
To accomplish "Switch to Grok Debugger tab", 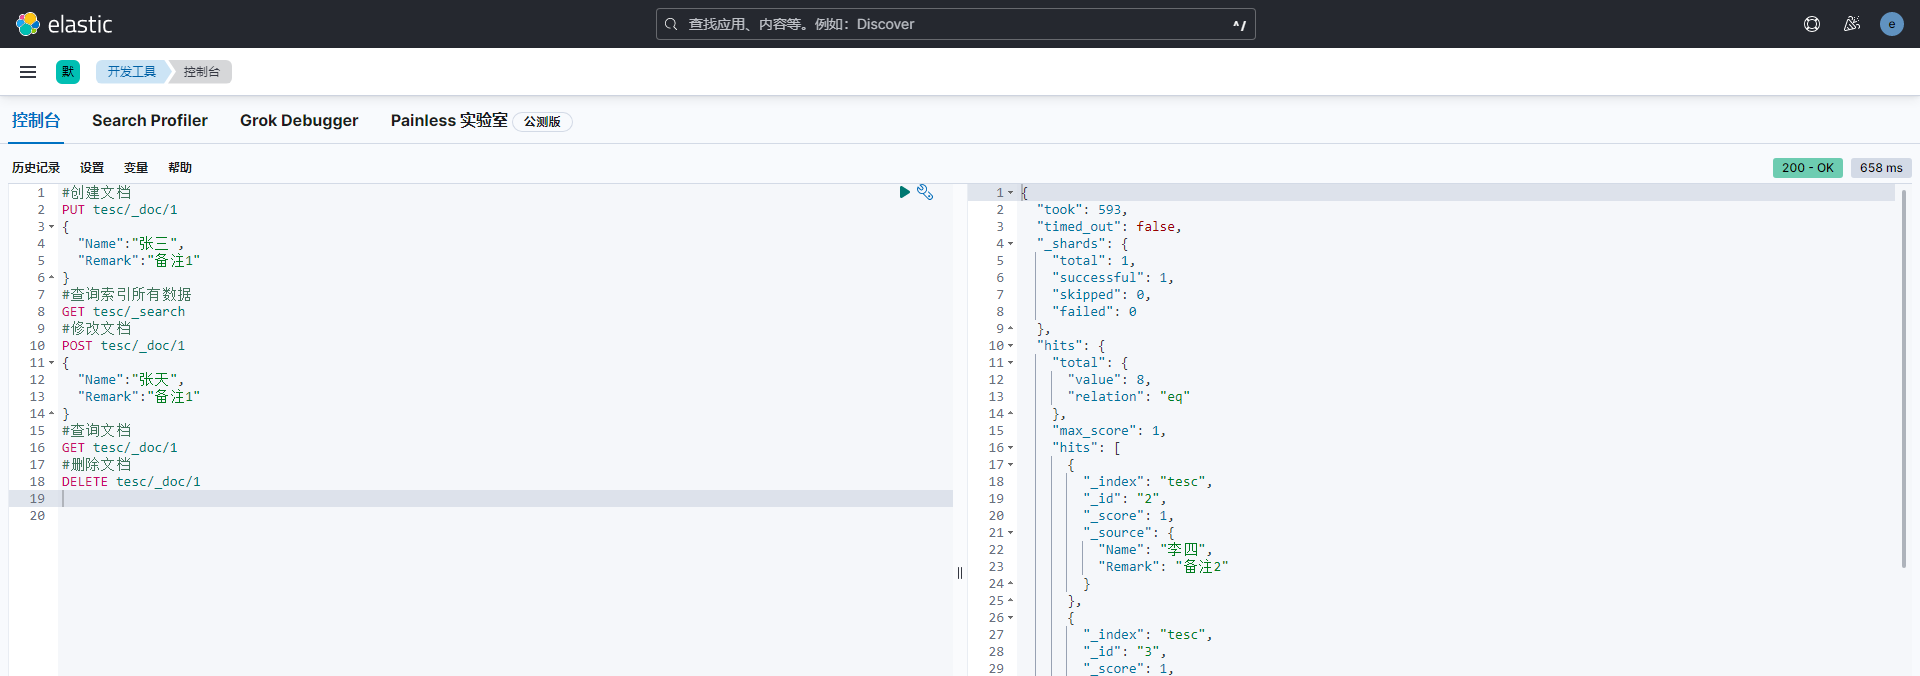I will tap(299, 121).
